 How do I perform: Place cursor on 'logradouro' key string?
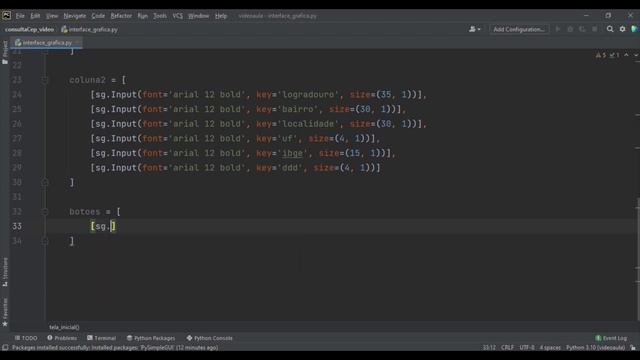308,95
